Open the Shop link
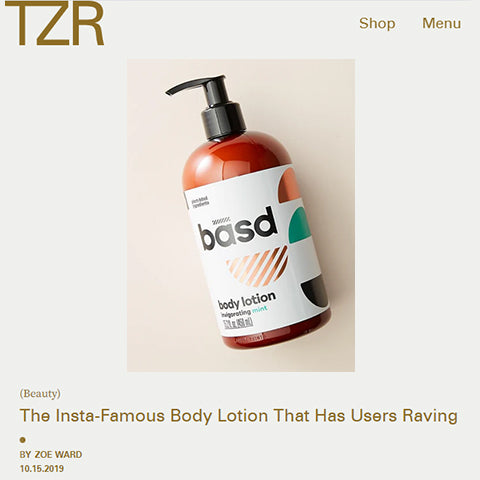Viewport: 480px width, 480px height. [377, 23]
